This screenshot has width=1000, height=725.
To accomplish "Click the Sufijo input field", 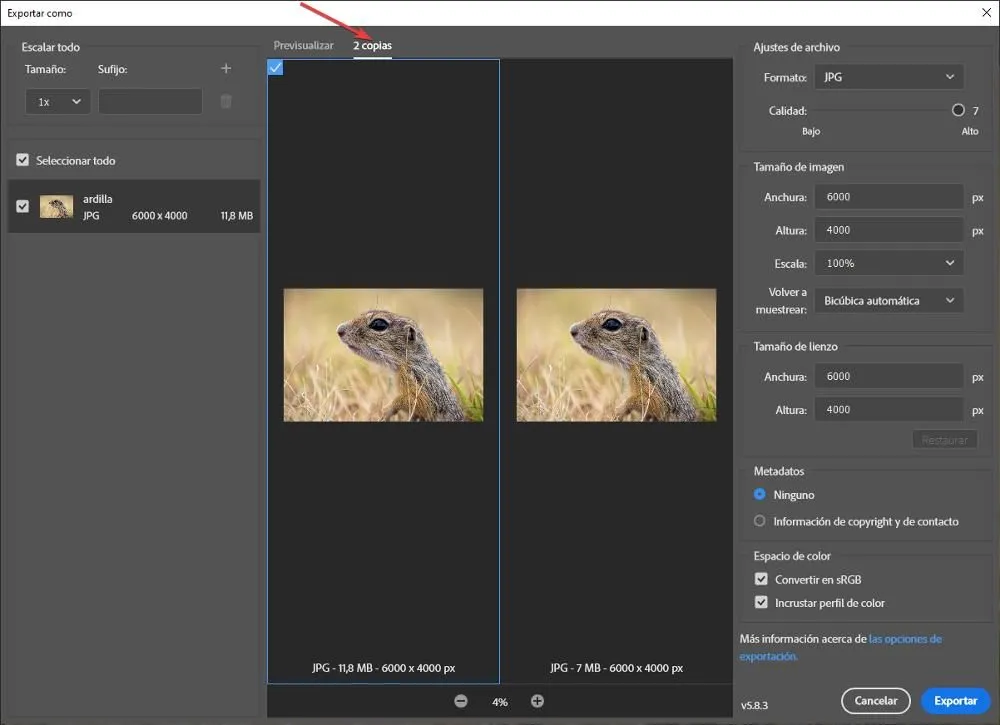I will 151,101.
